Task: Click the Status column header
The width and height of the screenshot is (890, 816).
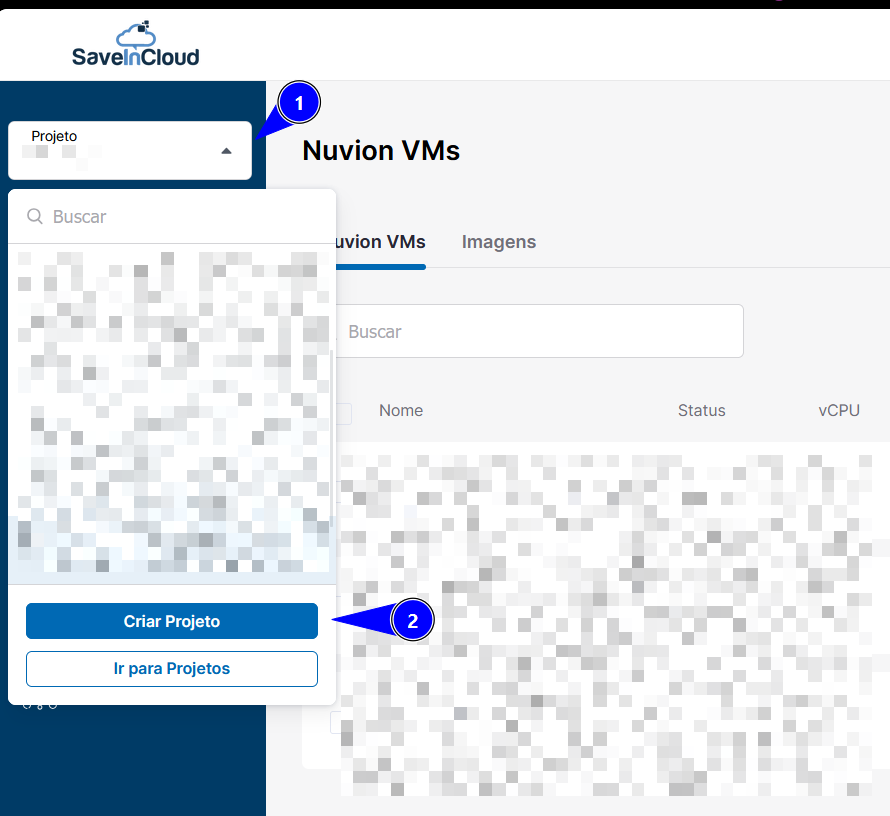Action: tap(702, 410)
